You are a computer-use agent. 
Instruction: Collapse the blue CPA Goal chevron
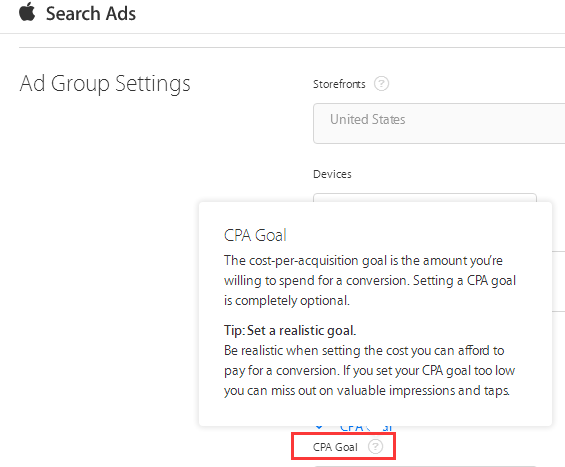(x=319, y=428)
